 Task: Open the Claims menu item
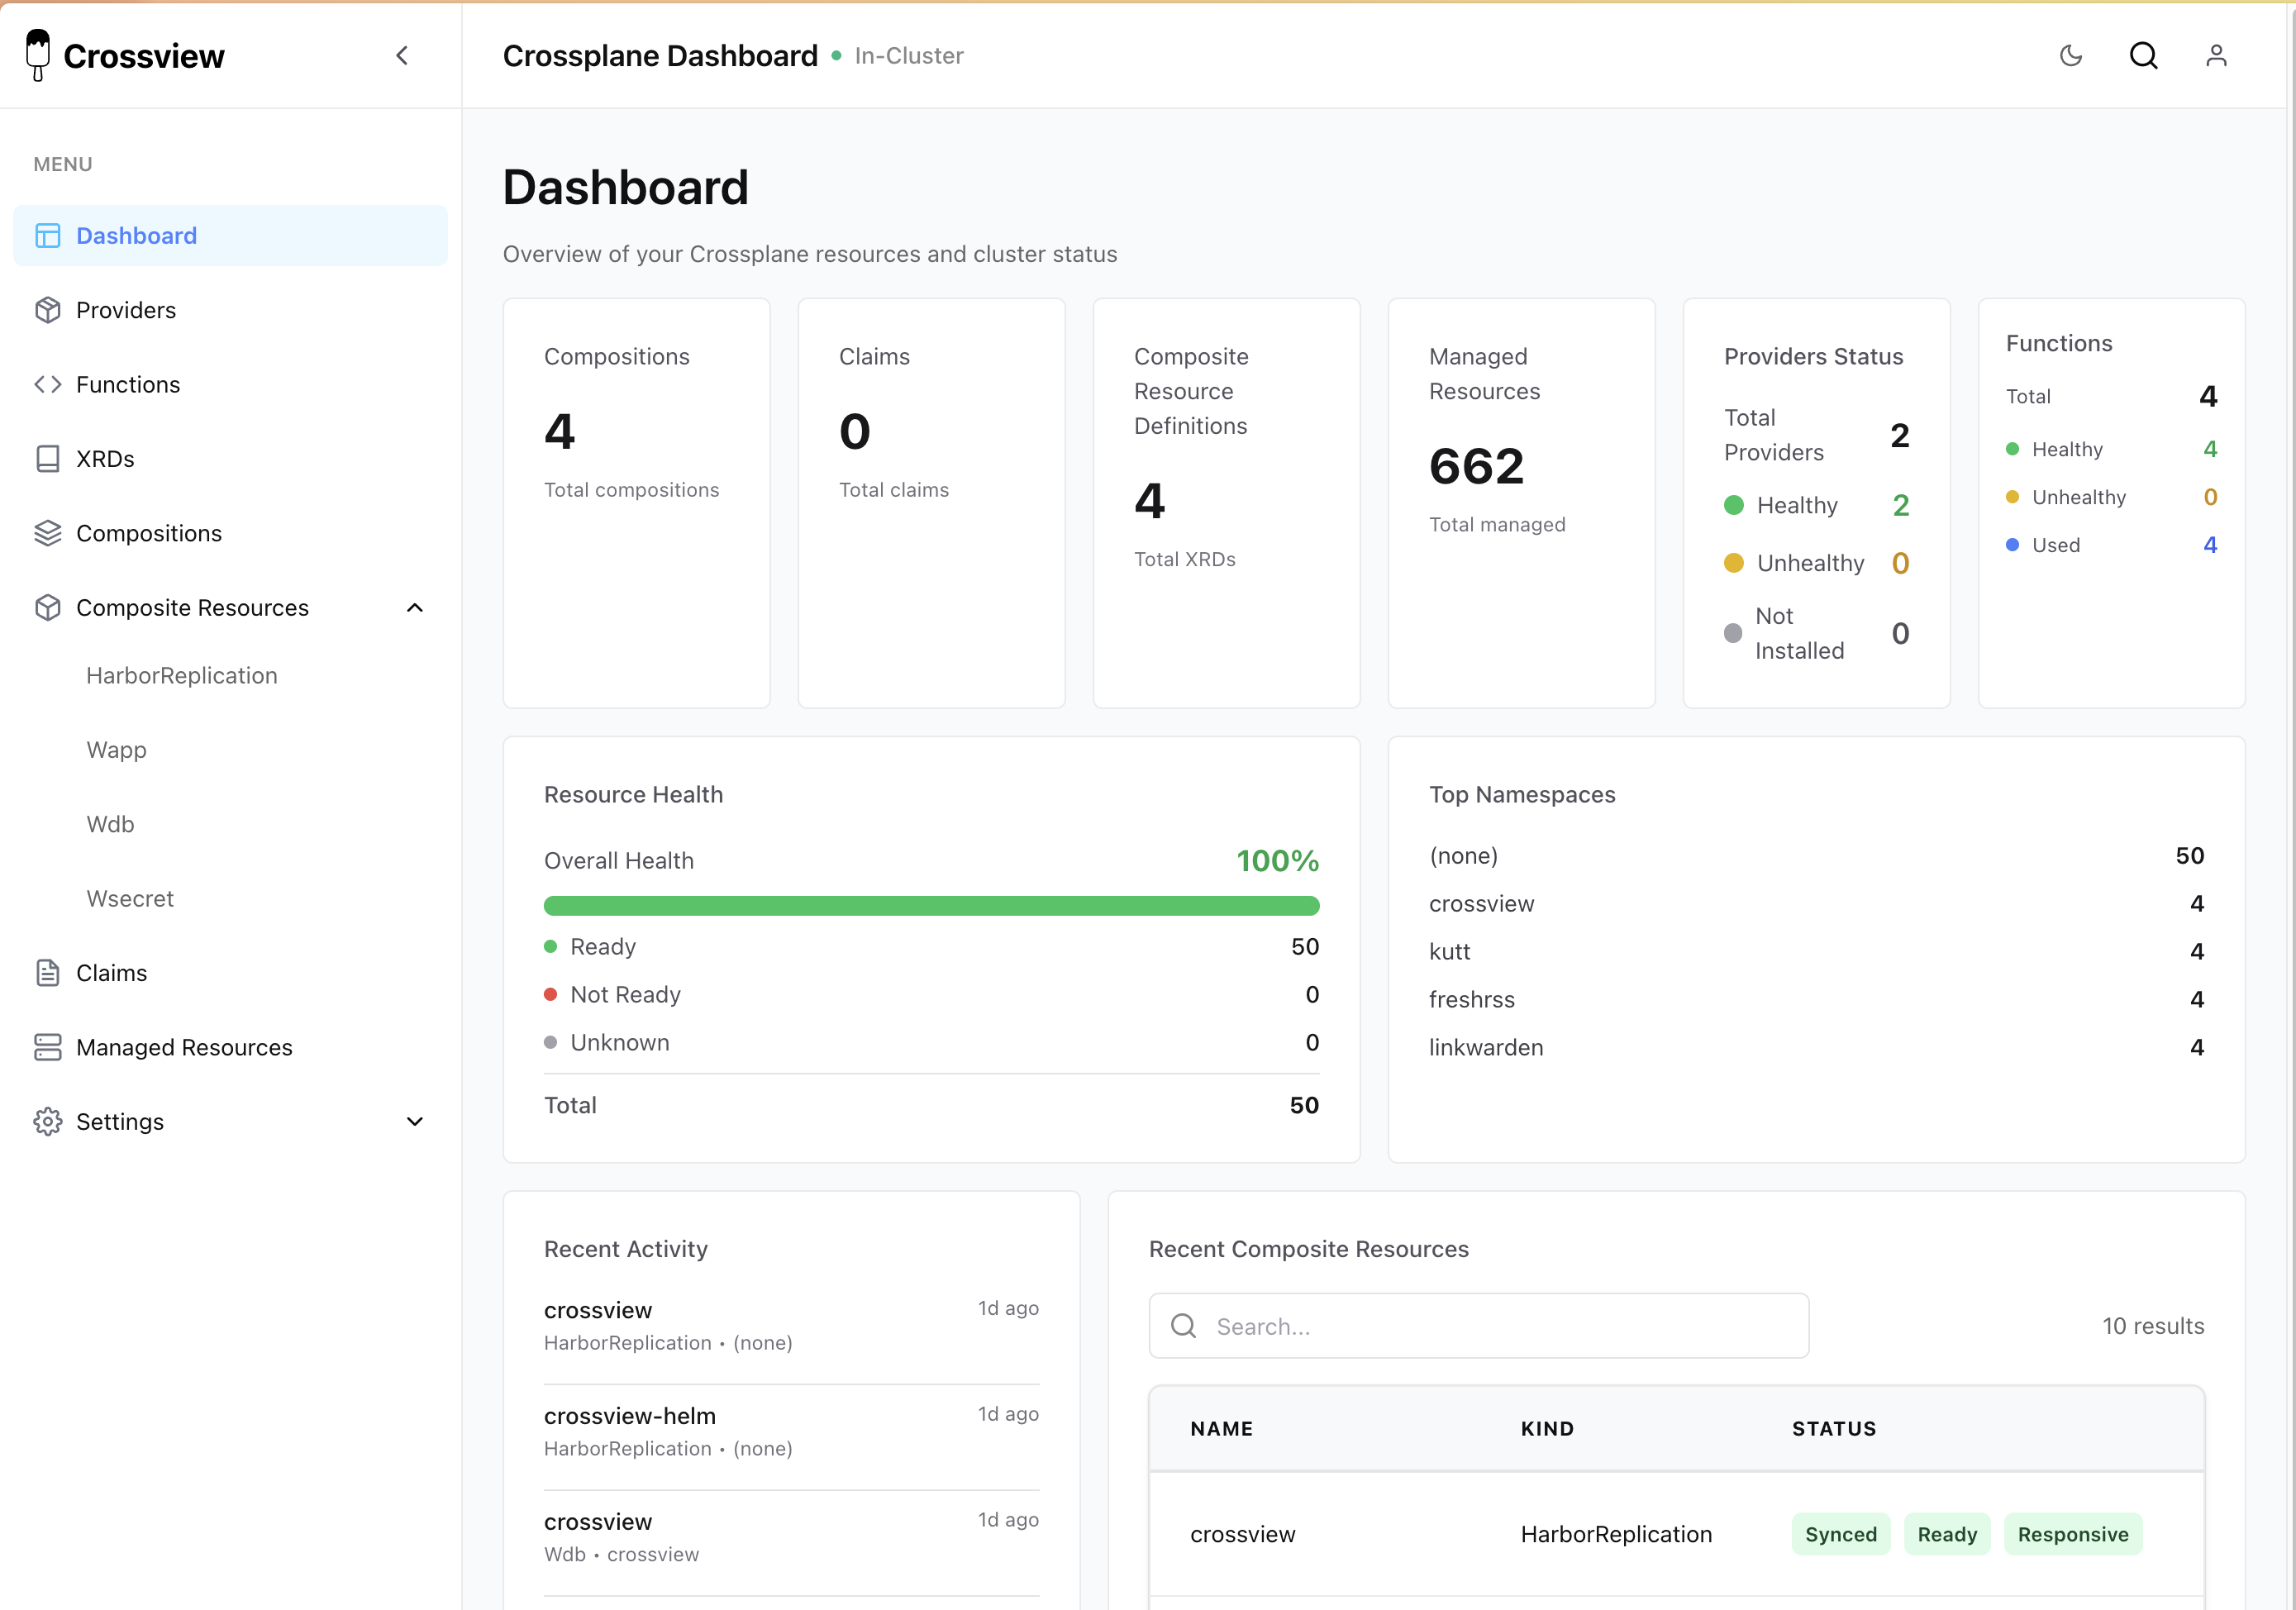click(x=111, y=972)
